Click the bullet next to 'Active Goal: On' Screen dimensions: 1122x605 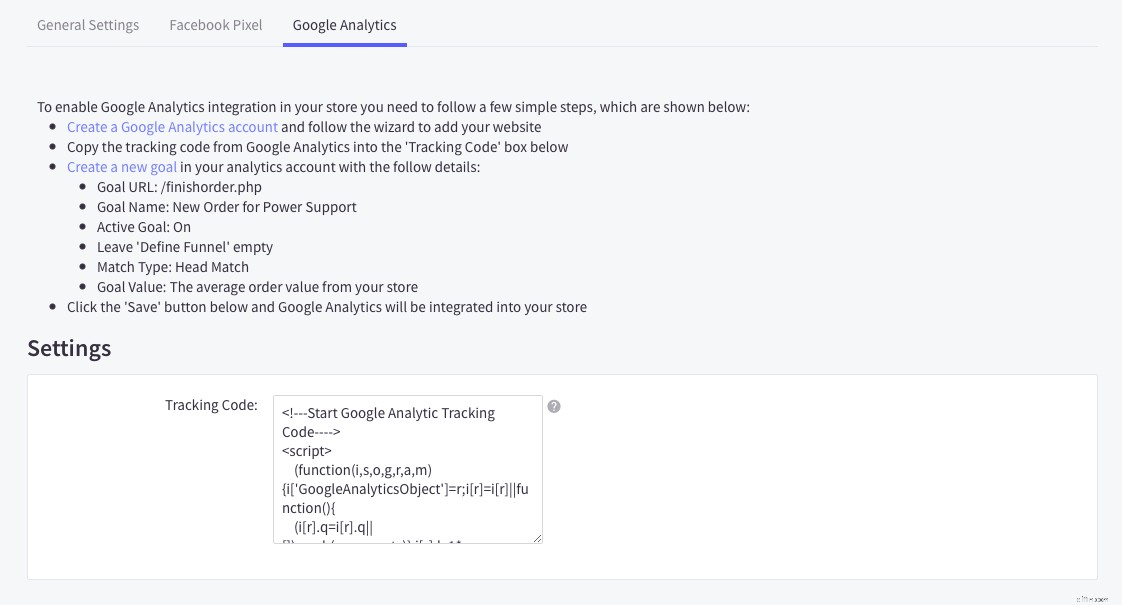click(x=85, y=227)
